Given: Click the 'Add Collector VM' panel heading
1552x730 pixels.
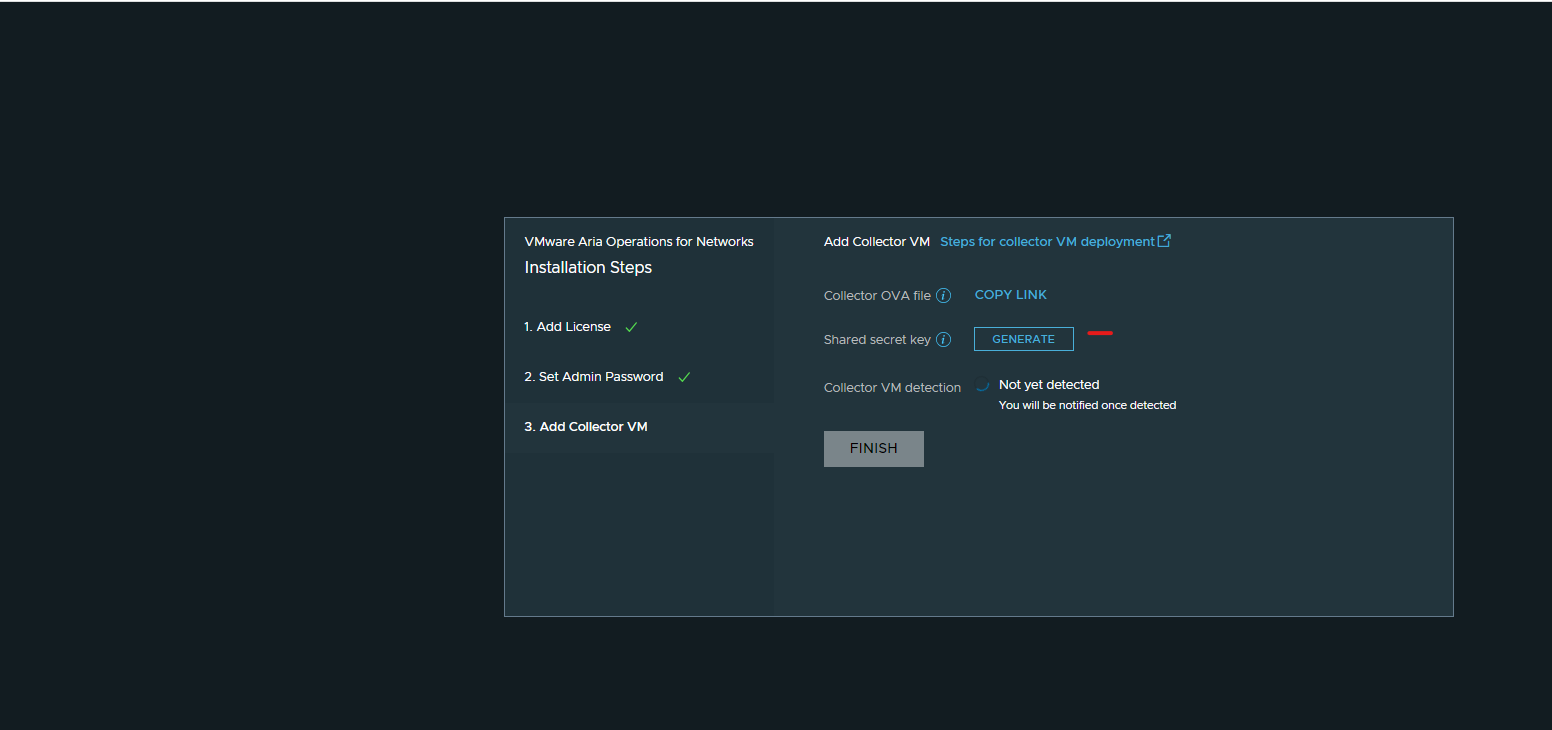Looking at the screenshot, I should (877, 242).
